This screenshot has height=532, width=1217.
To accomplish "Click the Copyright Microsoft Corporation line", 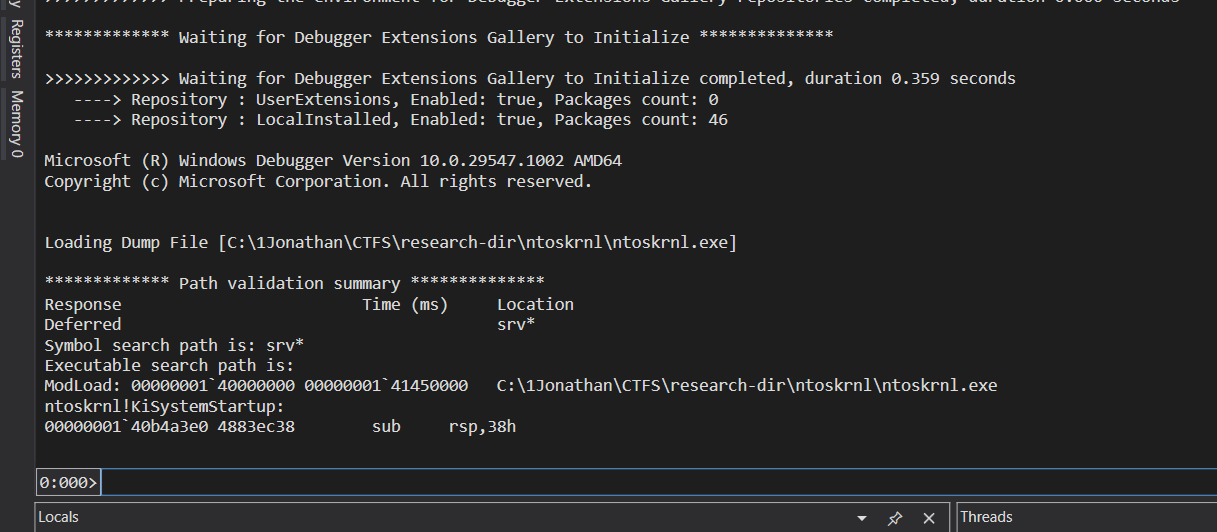I will pyautogui.click(x=318, y=181).
